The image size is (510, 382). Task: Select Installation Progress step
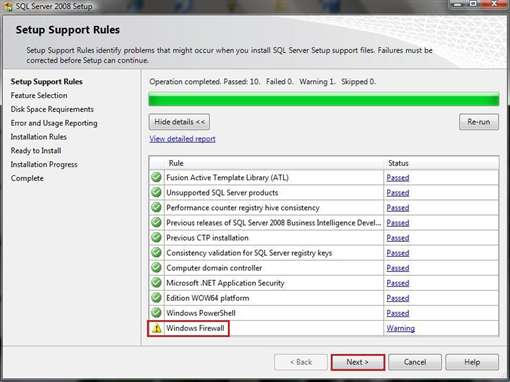tap(44, 164)
